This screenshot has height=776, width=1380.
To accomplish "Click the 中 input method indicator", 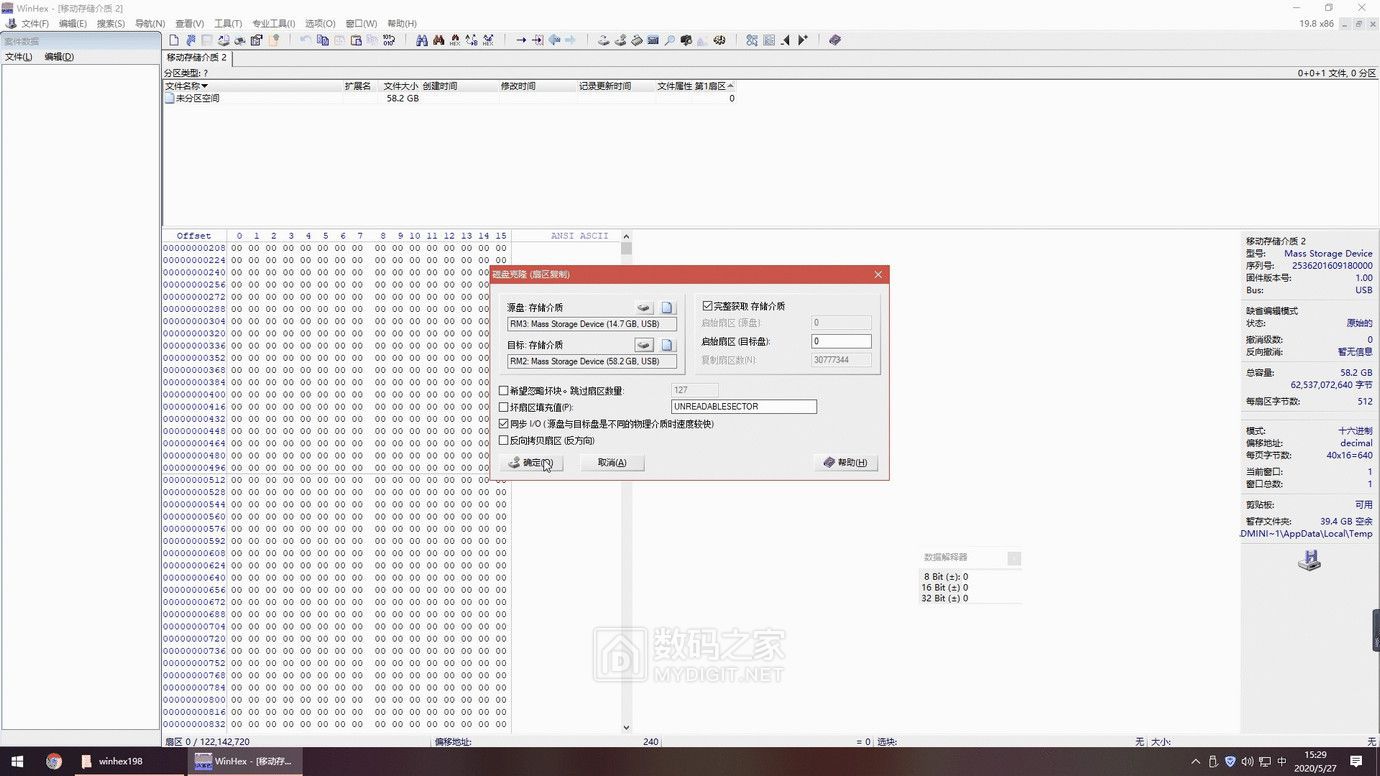I will tap(1282, 762).
